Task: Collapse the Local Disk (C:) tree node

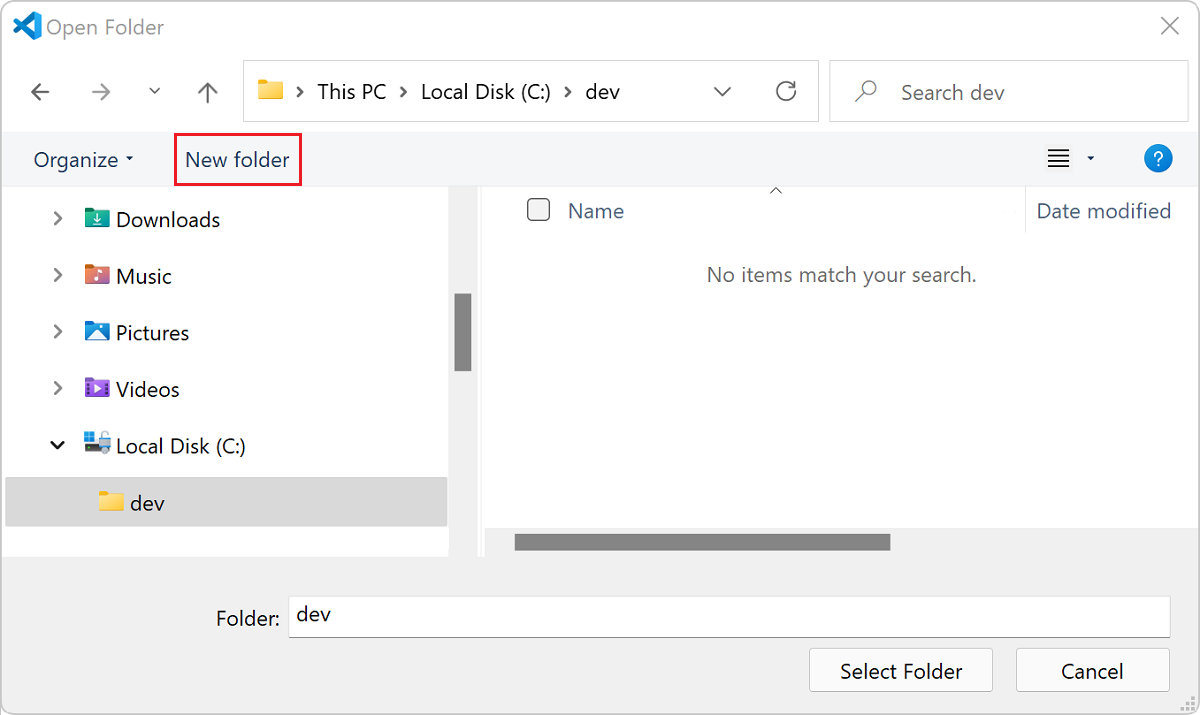Action: point(58,445)
